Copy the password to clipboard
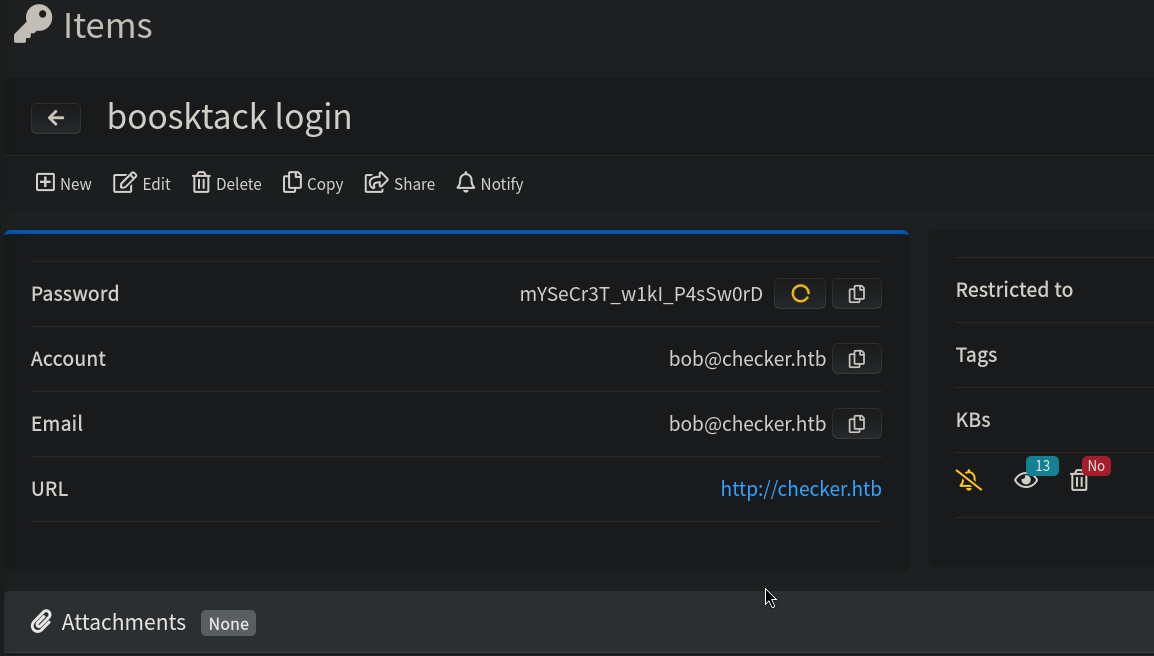1154x656 pixels. point(856,294)
